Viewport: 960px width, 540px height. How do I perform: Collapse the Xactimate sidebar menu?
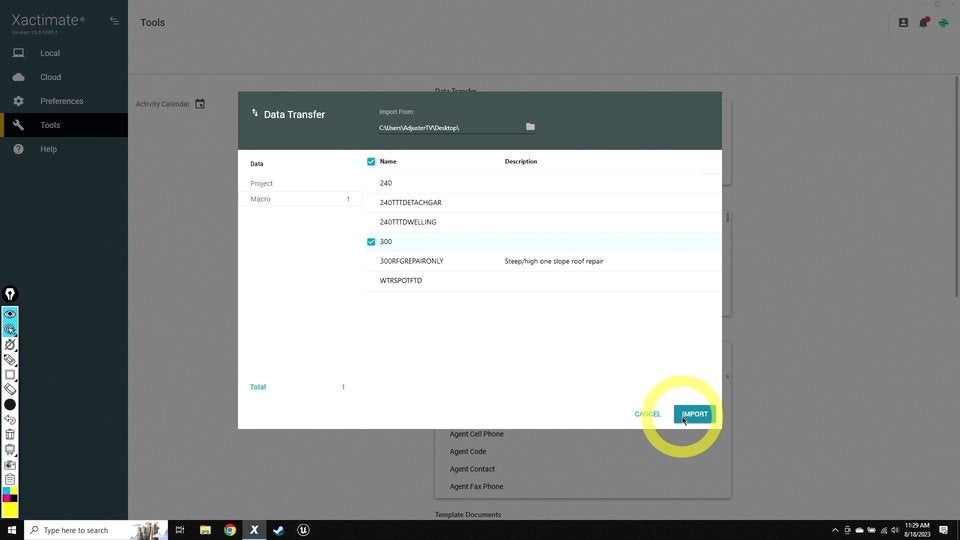(x=114, y=21)
